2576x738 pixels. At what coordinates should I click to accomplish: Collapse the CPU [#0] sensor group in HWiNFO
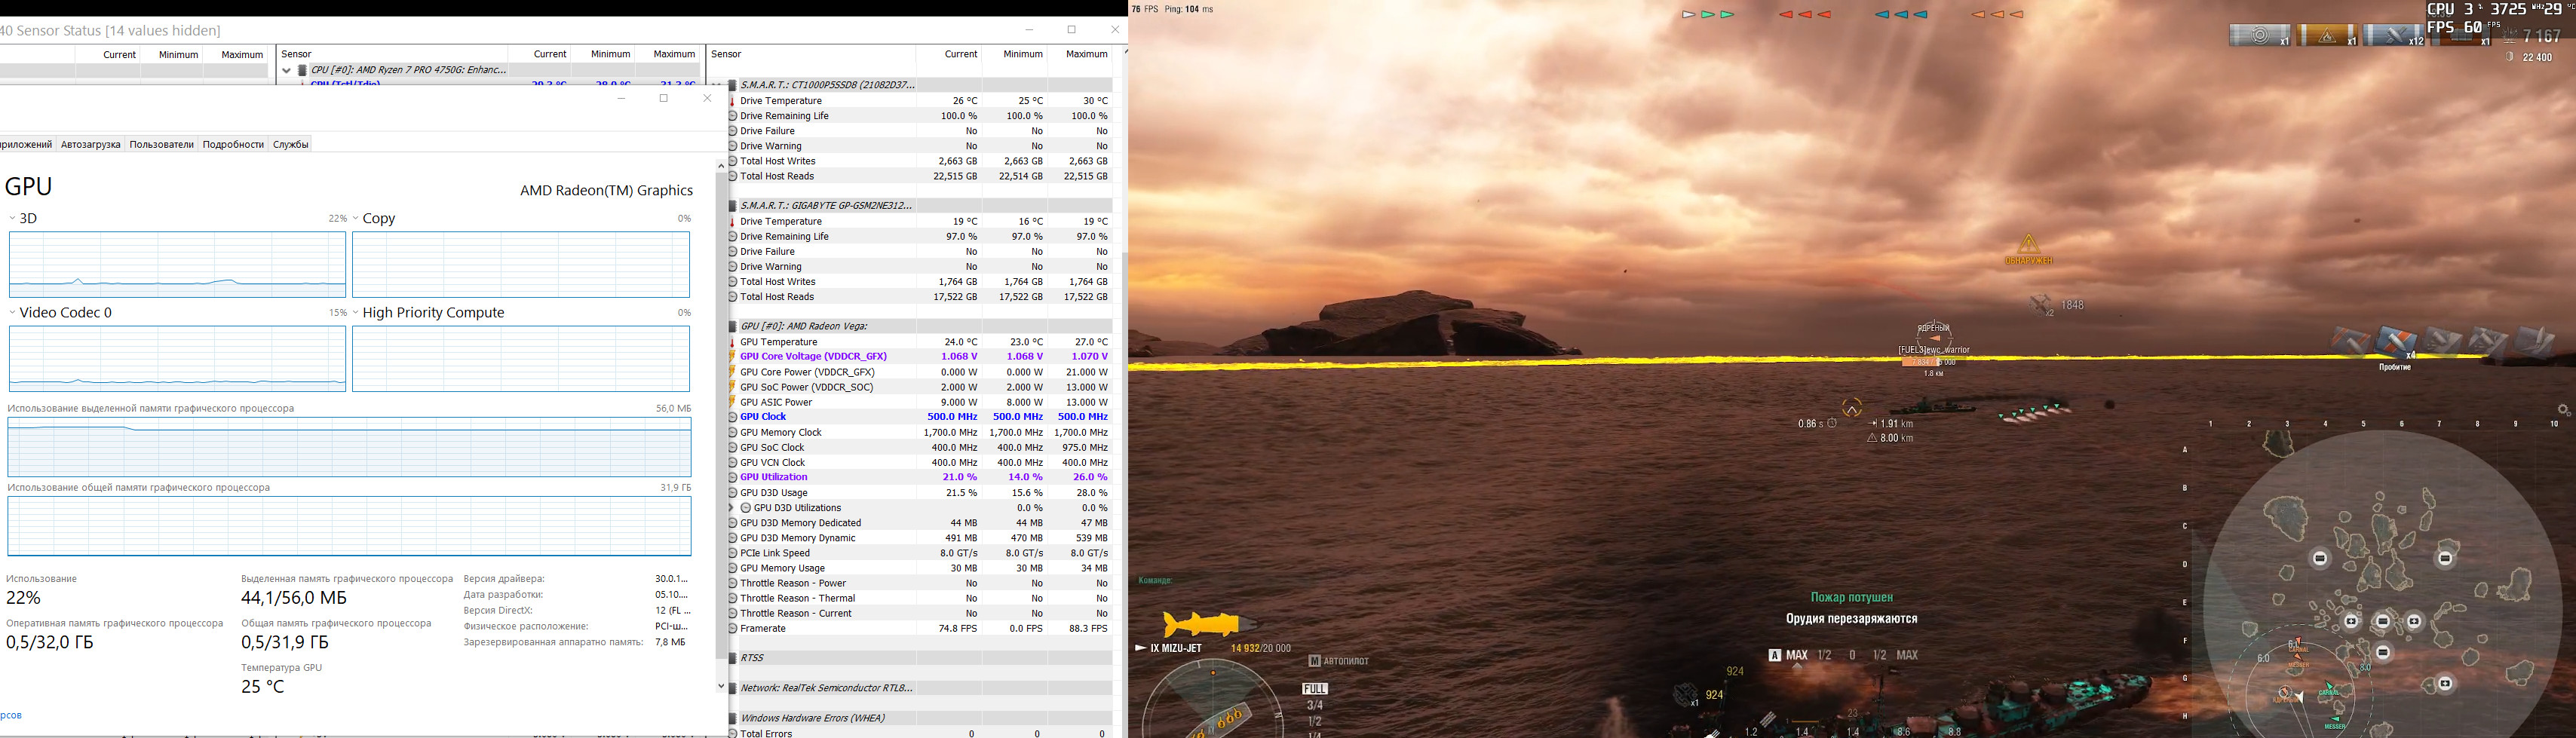pos(287,70)
